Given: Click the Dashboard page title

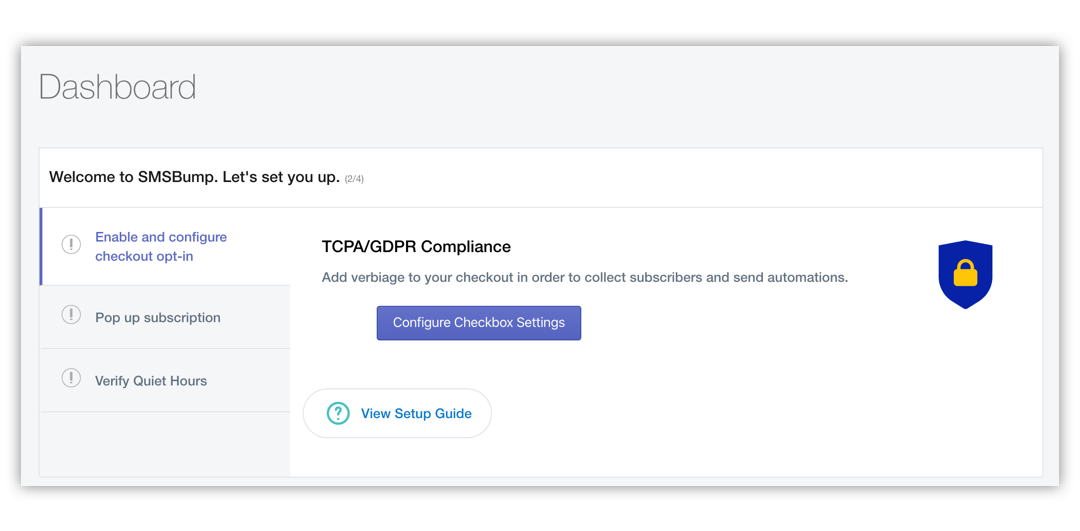Looking at the screenshot, I should click(x=118, y=88).
